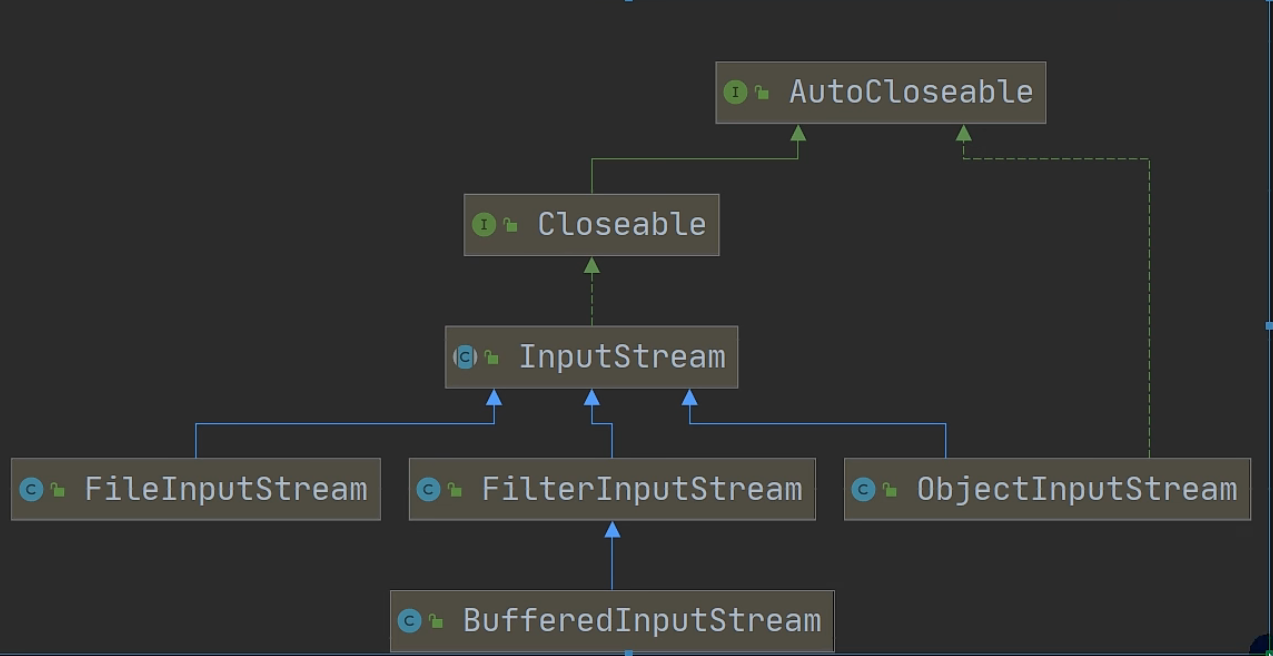Click the class icon beside ObjectInputStream
1273x656 pixels.
point(863,490)
